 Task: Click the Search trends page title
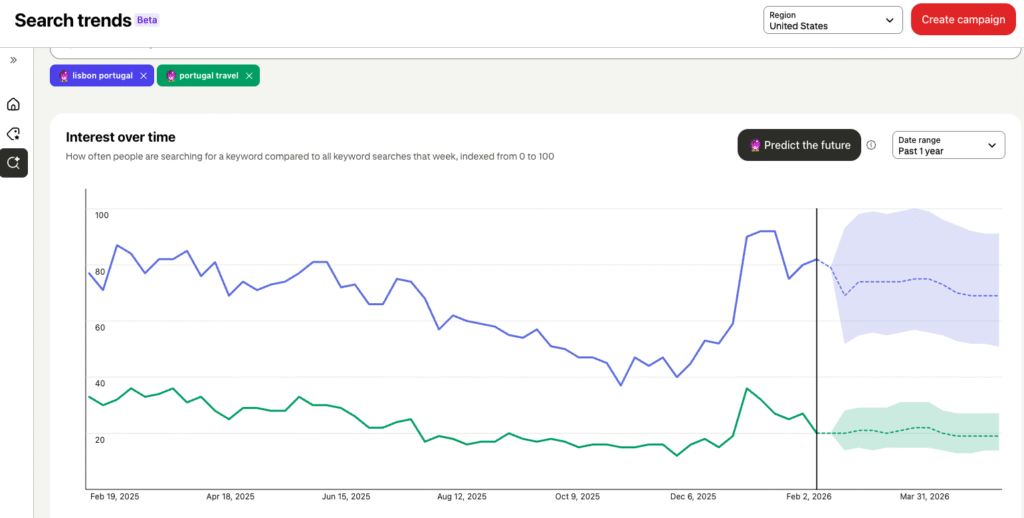(71, 20)
